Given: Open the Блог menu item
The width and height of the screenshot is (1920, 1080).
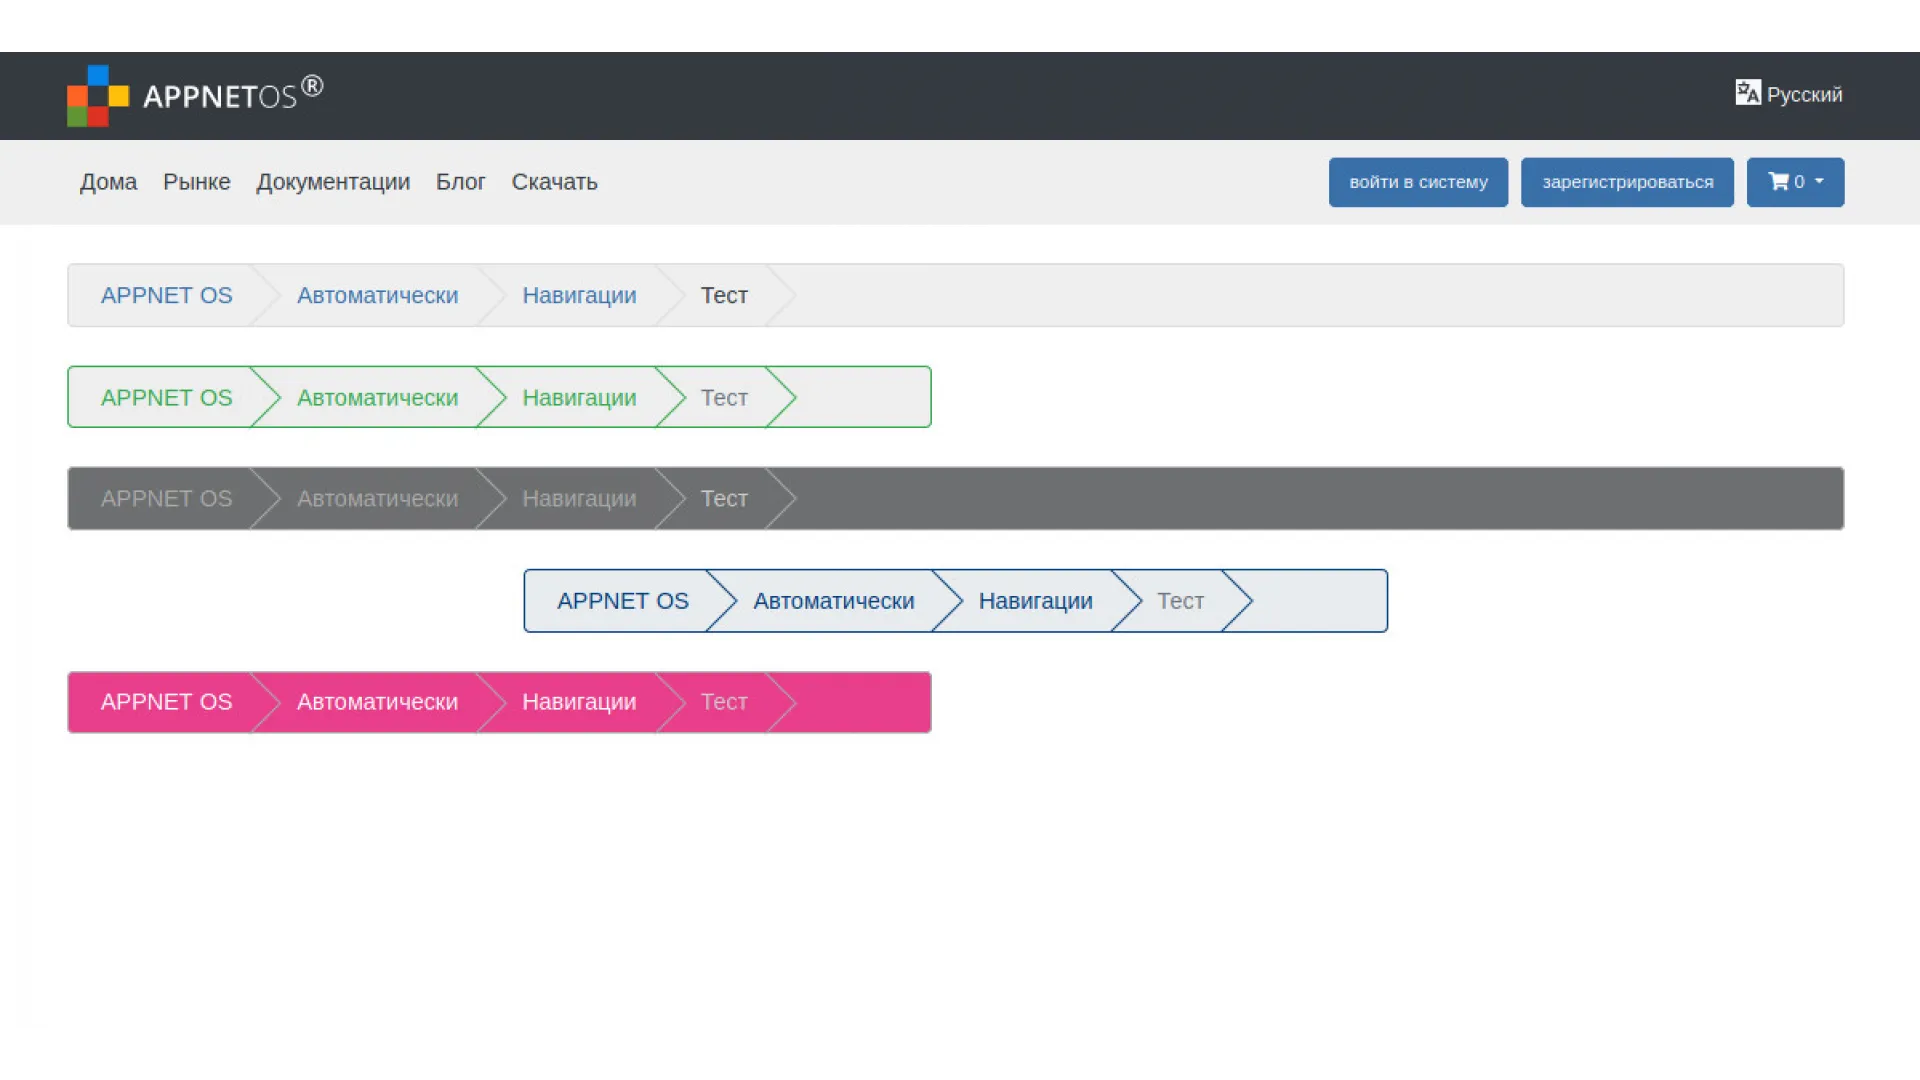Looking at the screenshot, I should [461, 182].
